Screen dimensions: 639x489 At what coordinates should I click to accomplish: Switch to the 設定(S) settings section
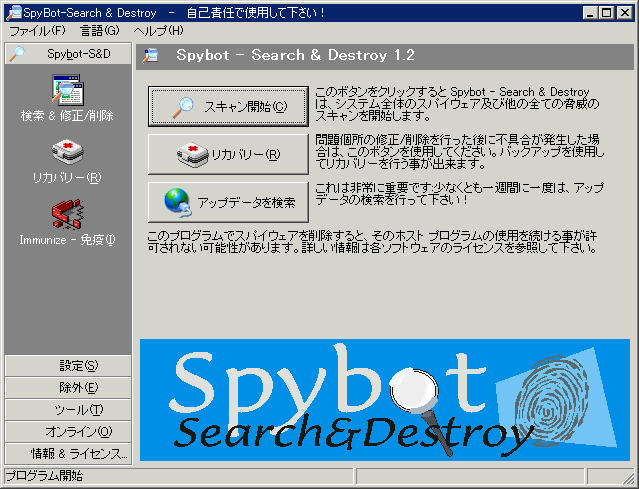pyautogui.click(x=68, y=366)
